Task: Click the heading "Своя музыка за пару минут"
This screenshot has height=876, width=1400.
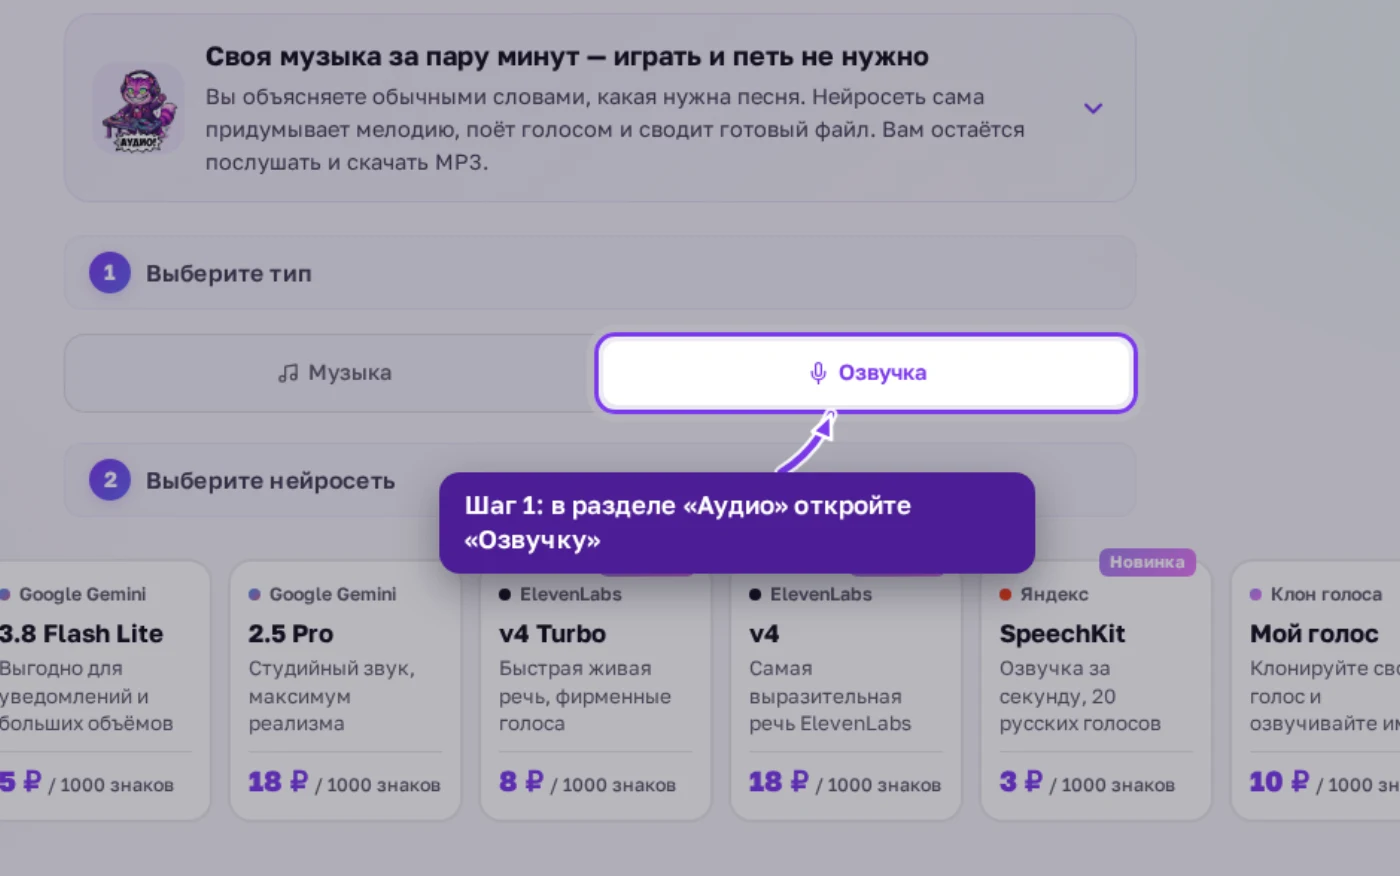Action: coord(393,57)
